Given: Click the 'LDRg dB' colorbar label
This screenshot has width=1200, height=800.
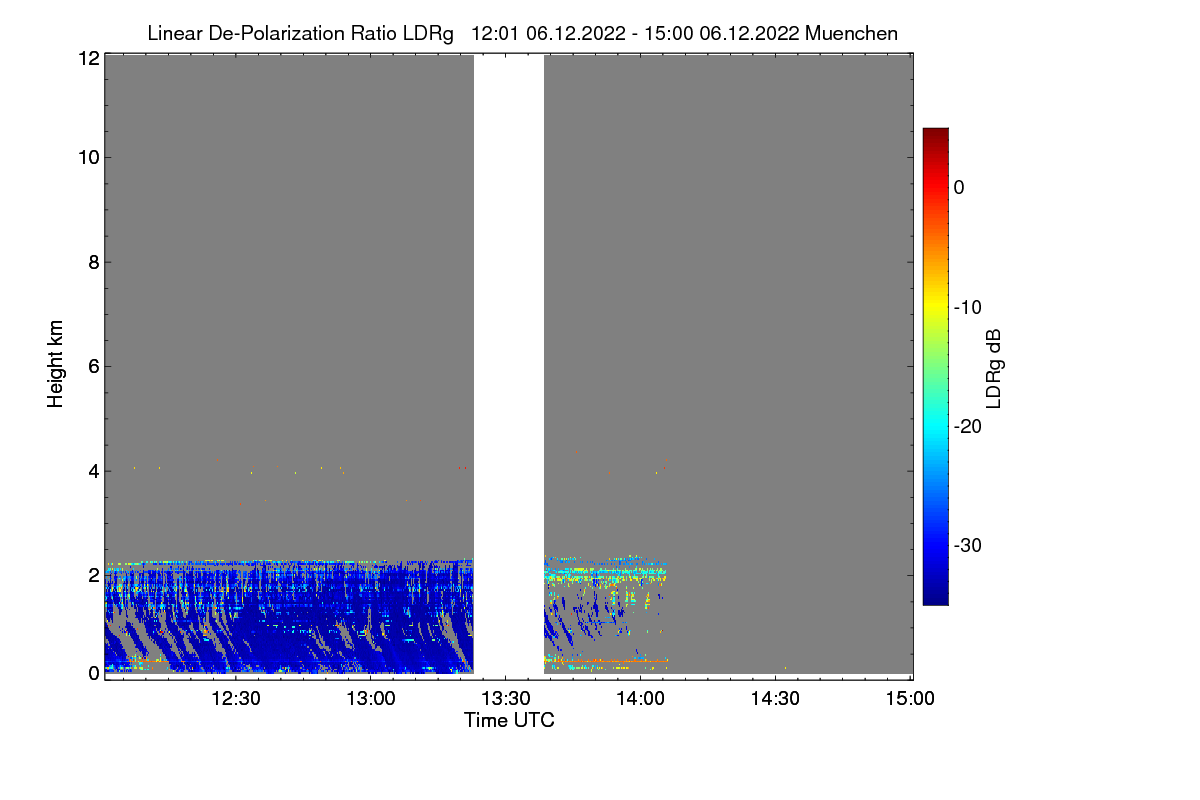Looking at the screenshot, I should pos(994,367).
